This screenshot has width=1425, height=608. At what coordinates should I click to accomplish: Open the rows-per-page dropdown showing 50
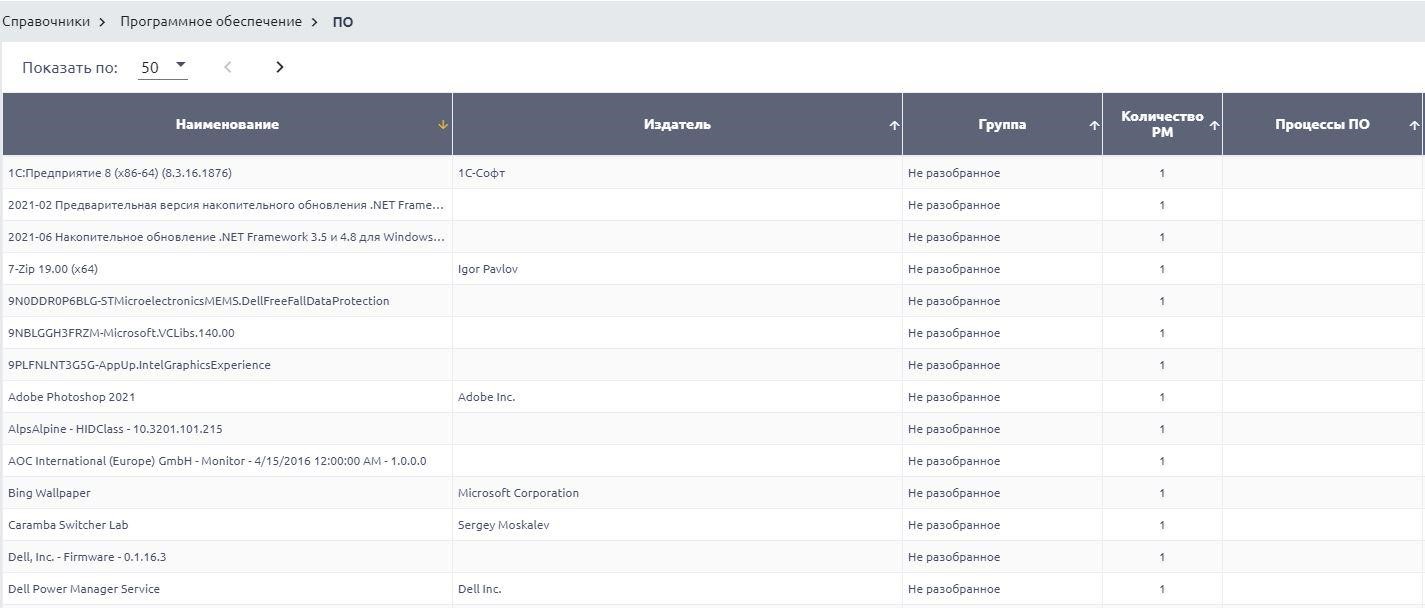click(x=163, y=68)
